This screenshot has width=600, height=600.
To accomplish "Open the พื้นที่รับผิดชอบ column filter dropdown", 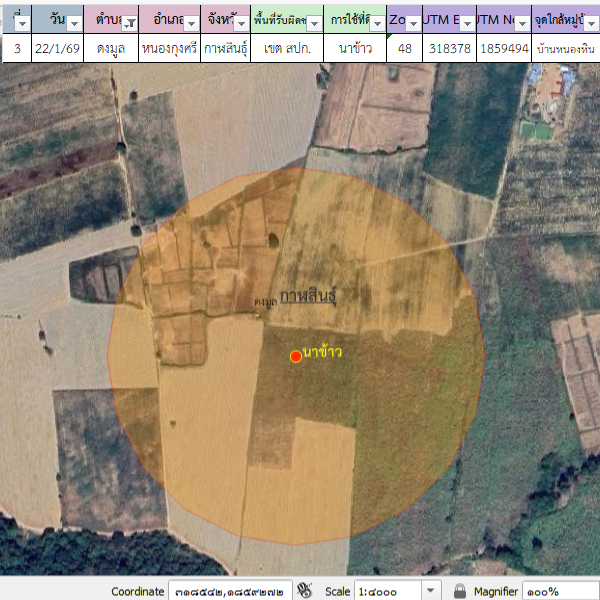I will pos(314,22).
